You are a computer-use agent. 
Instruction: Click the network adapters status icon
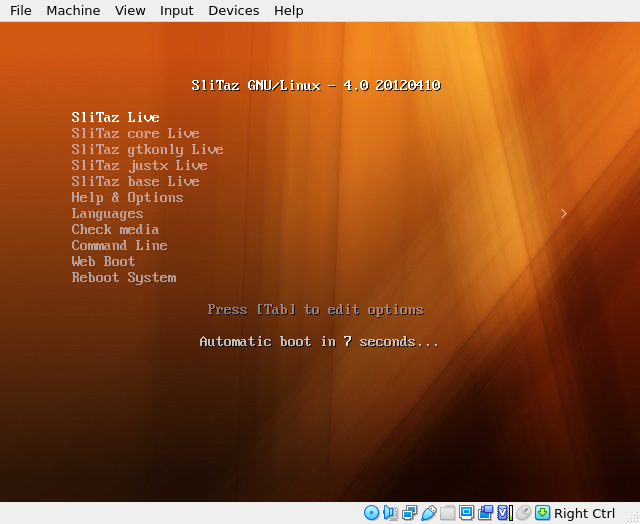point(409,513)
